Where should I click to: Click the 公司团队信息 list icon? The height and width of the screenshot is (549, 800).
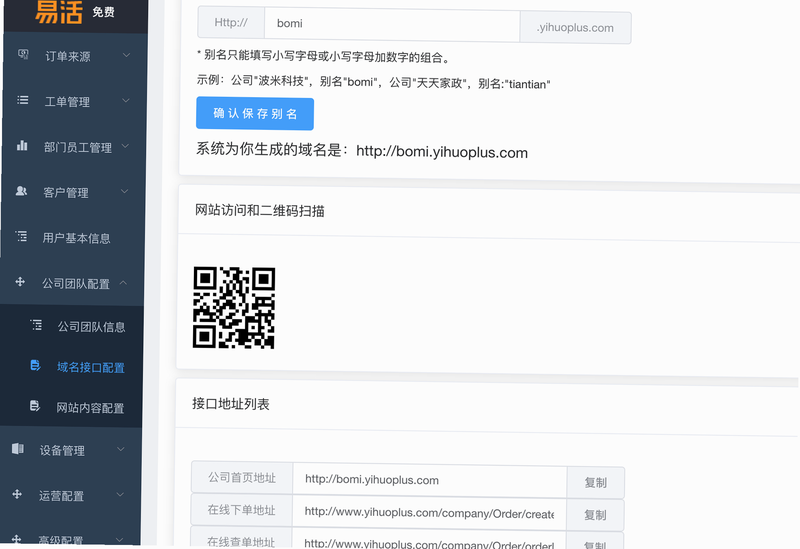pos(36,325)
